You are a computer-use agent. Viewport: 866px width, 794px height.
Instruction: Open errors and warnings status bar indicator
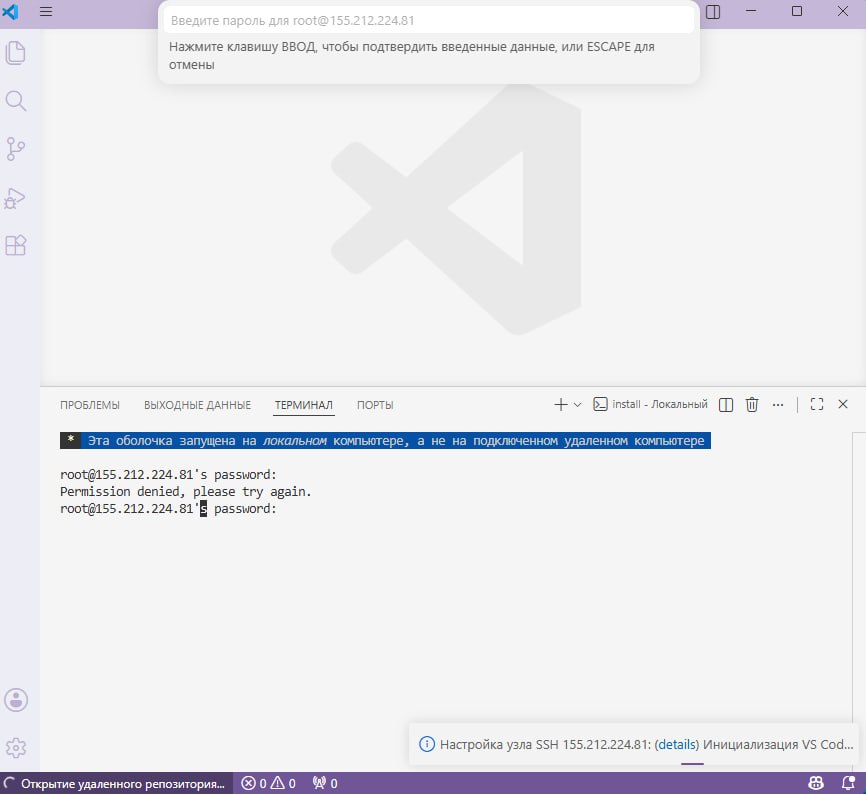pyautogui.click(x=269, y=784)
